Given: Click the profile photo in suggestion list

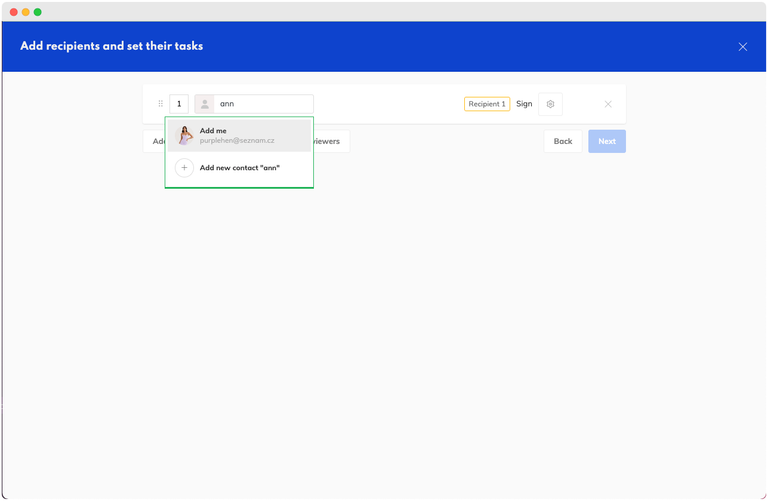Looking at the screenshot, I should [x=185, y=136].
